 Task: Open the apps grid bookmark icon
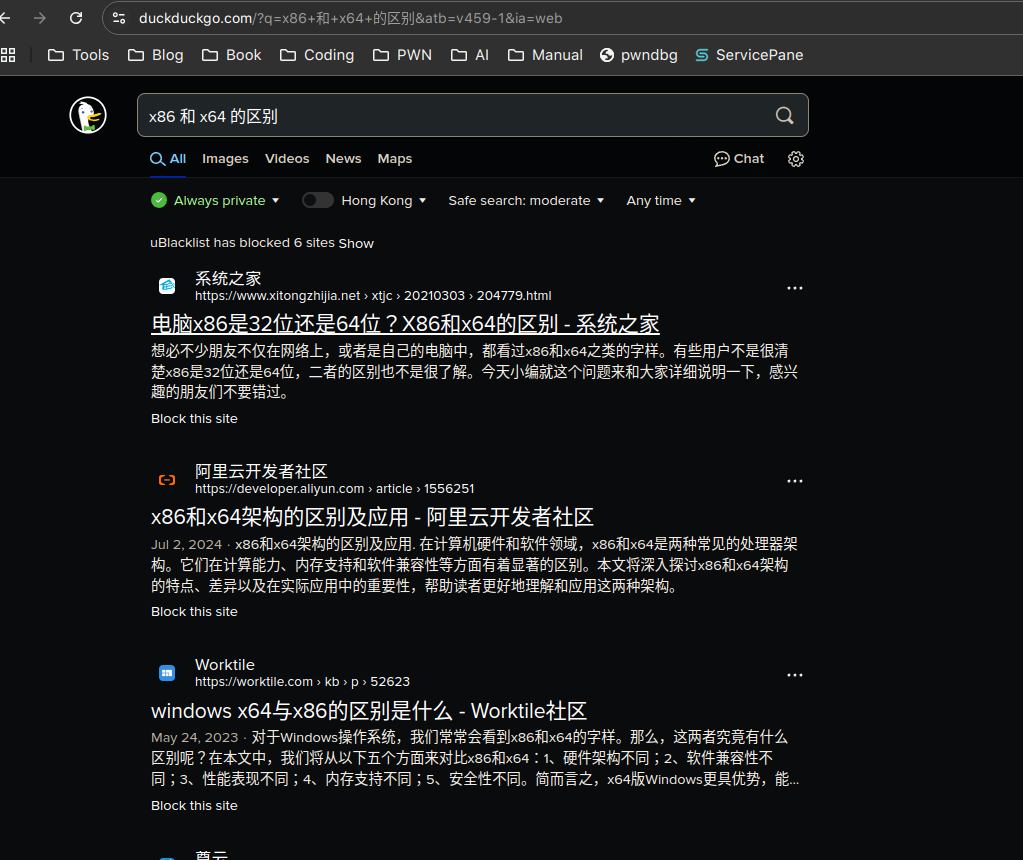click(x=8, y=55)
